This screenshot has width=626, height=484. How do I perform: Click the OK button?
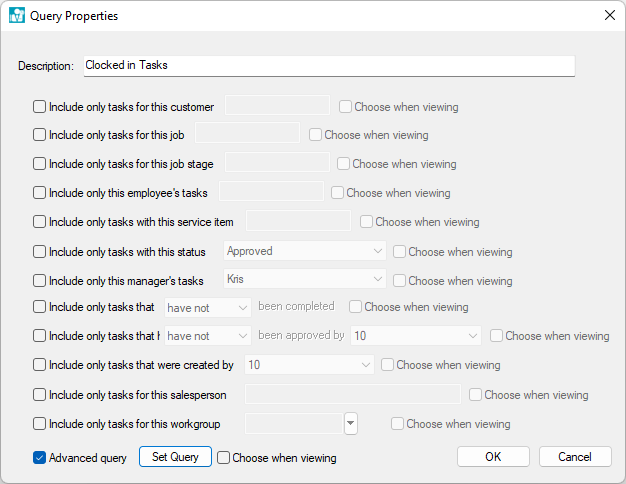pyautogui.click(x=493, y=457)
